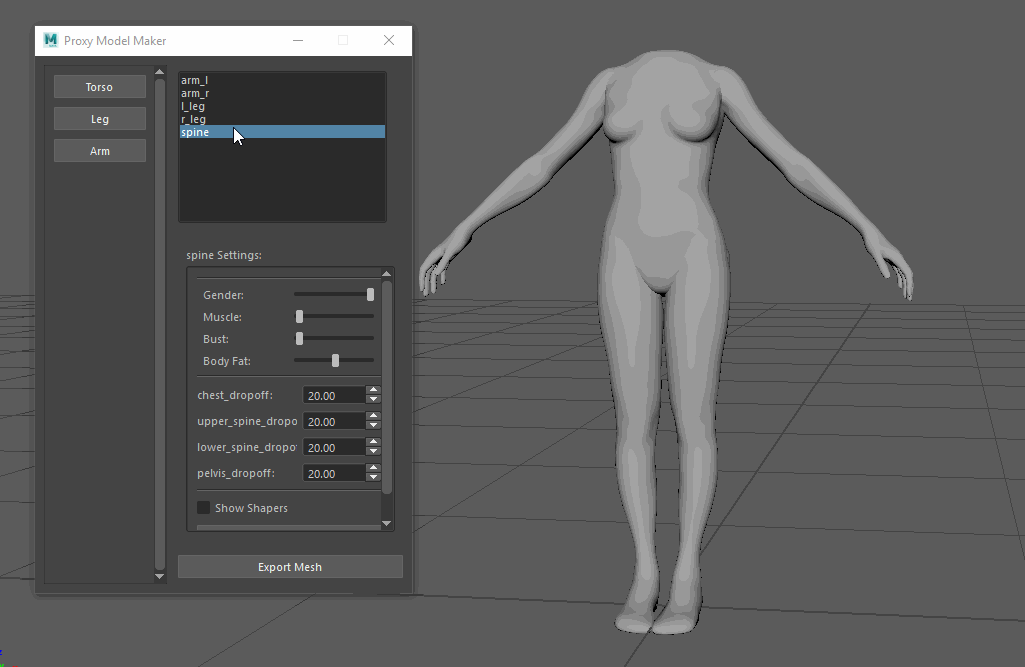
Task: Increase chest_dropoff with the up arrow
Action: pyautogui.click(x=373, y=390)
